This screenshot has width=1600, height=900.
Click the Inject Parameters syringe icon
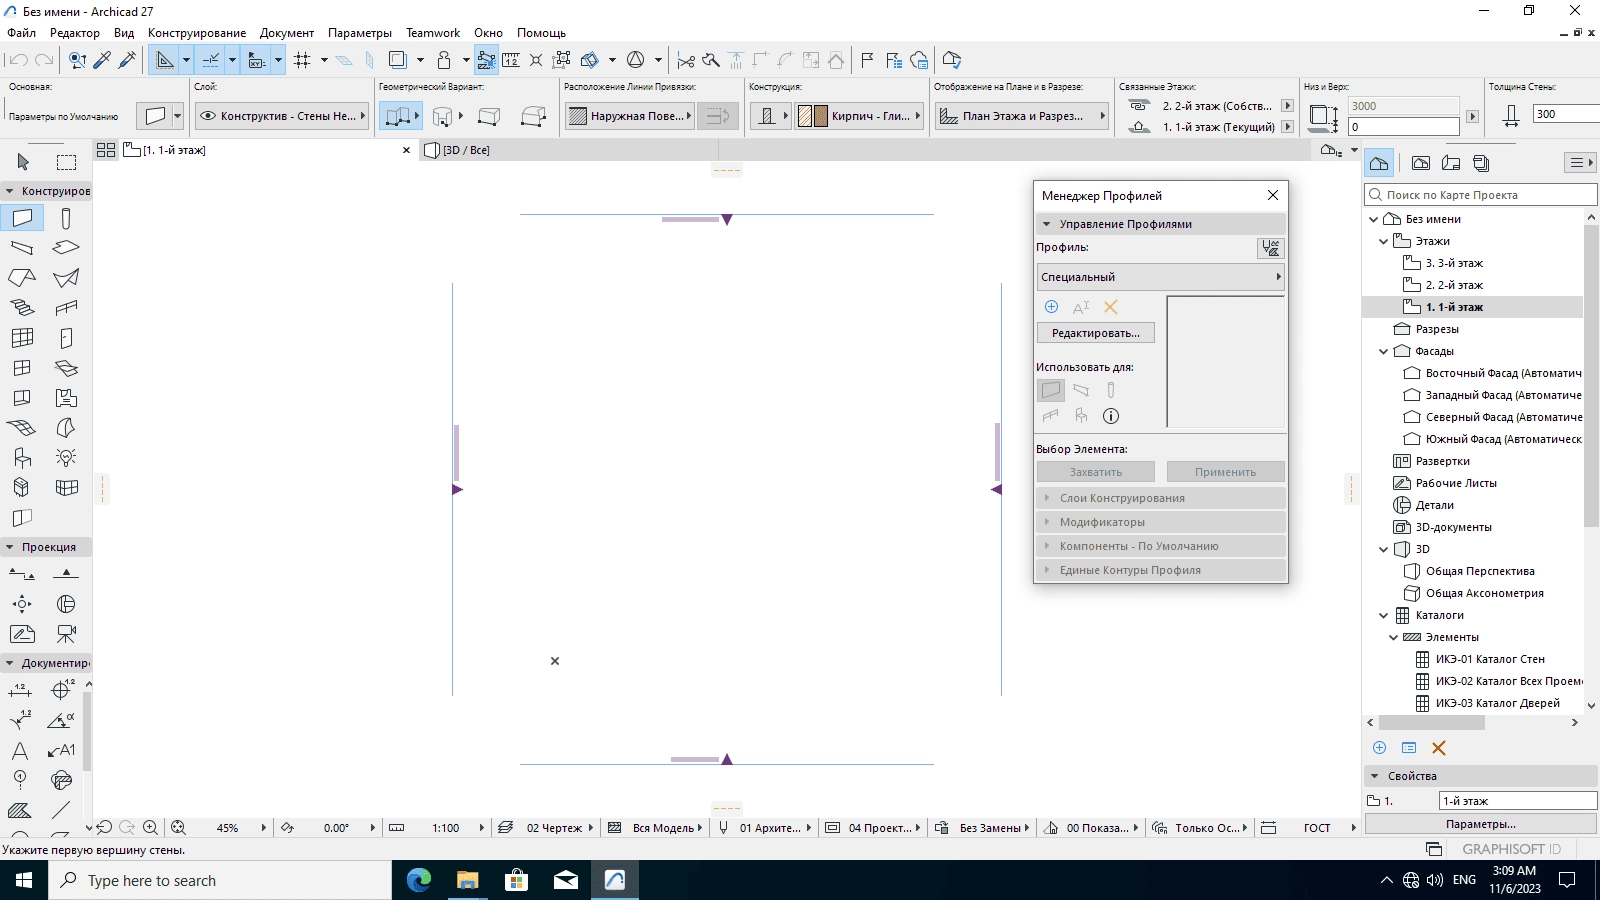click(127, 60)
